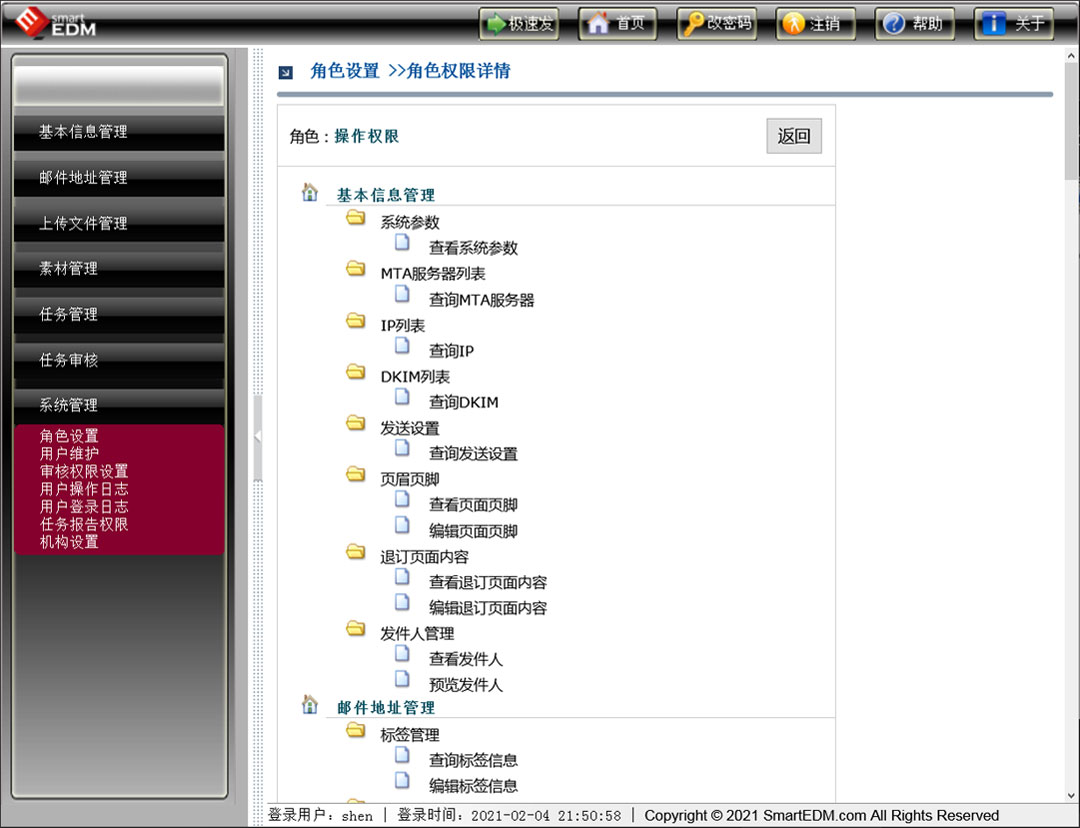Open 用户维护 submenu item
This screenshot has width=1080, height=828.
[69, 453]
